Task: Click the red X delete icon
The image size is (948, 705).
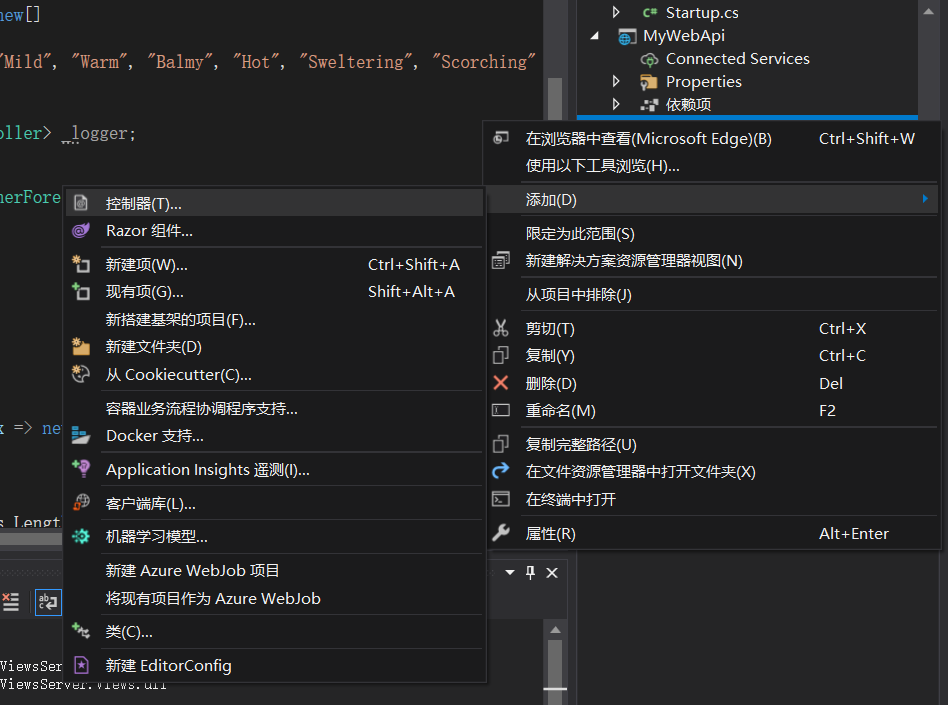Action: (x=501, y=383)
